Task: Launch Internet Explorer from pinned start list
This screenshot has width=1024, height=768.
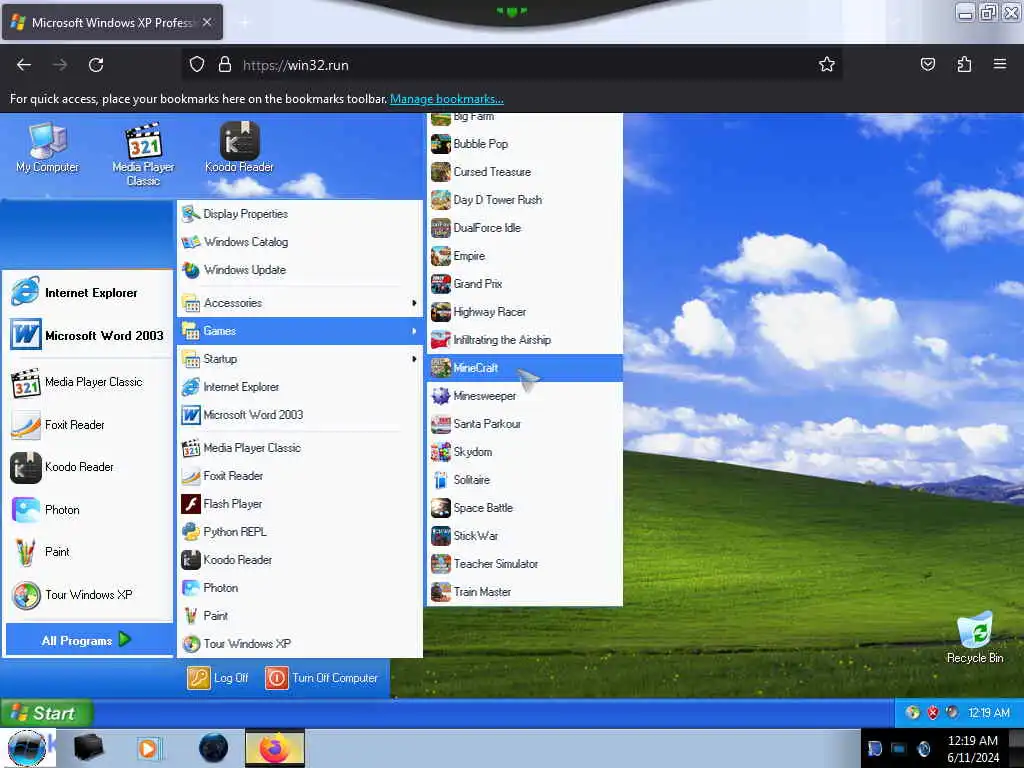Action: (x=88, y=293)
